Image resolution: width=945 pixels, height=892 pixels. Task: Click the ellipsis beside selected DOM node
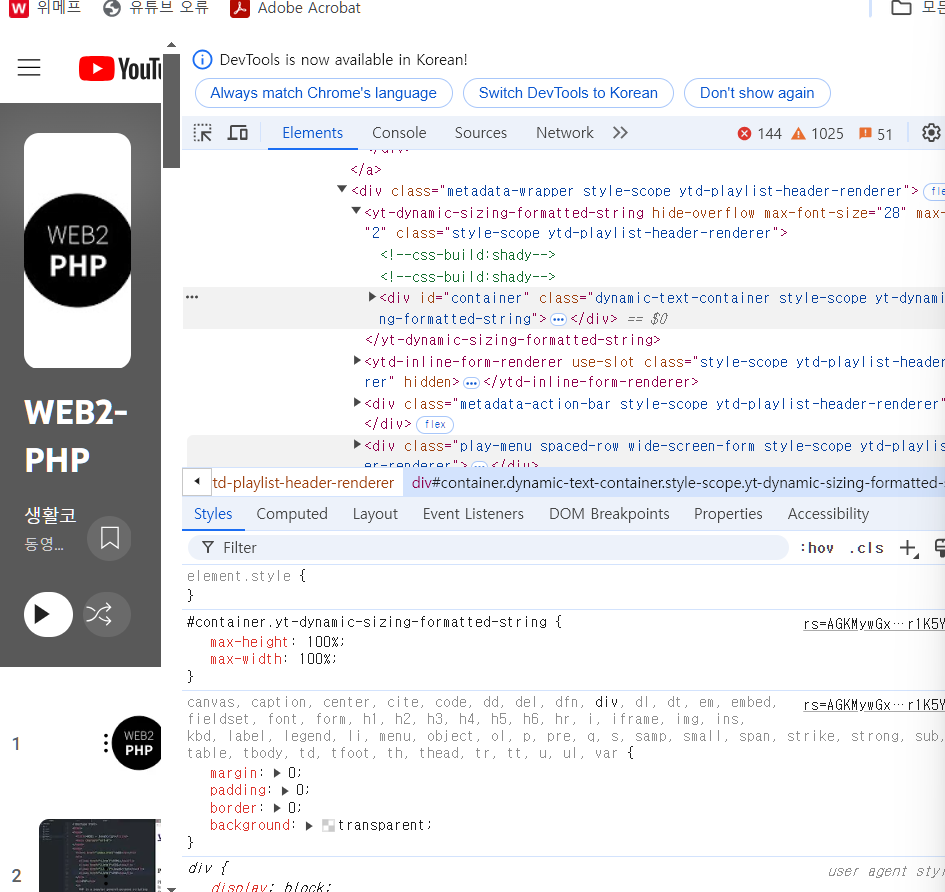[192, 297]
